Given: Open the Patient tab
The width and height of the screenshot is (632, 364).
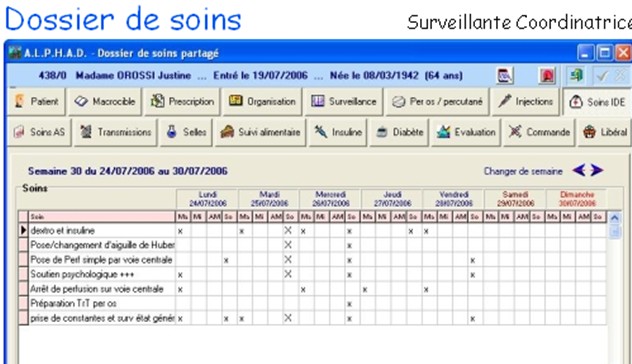Looking at the screenshot, I should (x=36, y=102).
